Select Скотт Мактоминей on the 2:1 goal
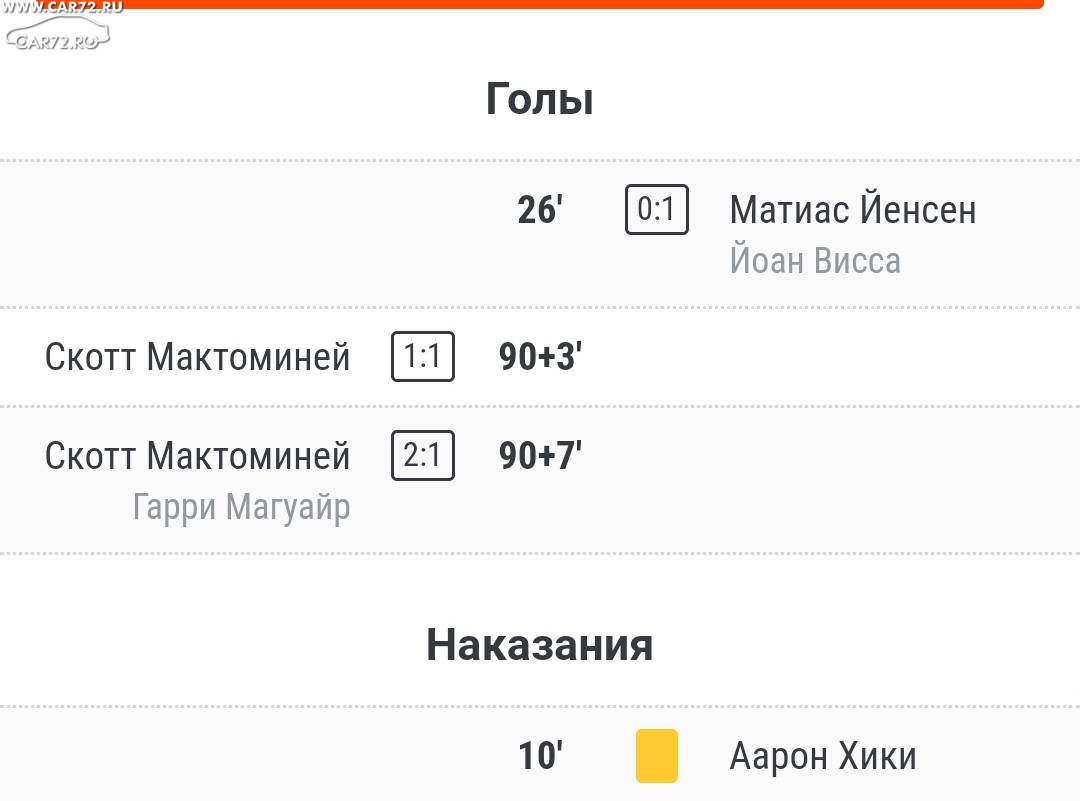The height and width of the screenshot is (801, 1080). (198, 456)
